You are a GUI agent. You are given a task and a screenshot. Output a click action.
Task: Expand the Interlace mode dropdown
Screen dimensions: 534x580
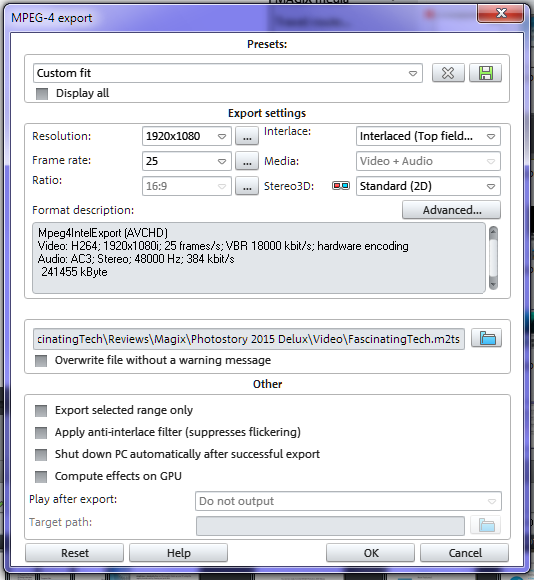pyautogui.click(x=428, y=136)
